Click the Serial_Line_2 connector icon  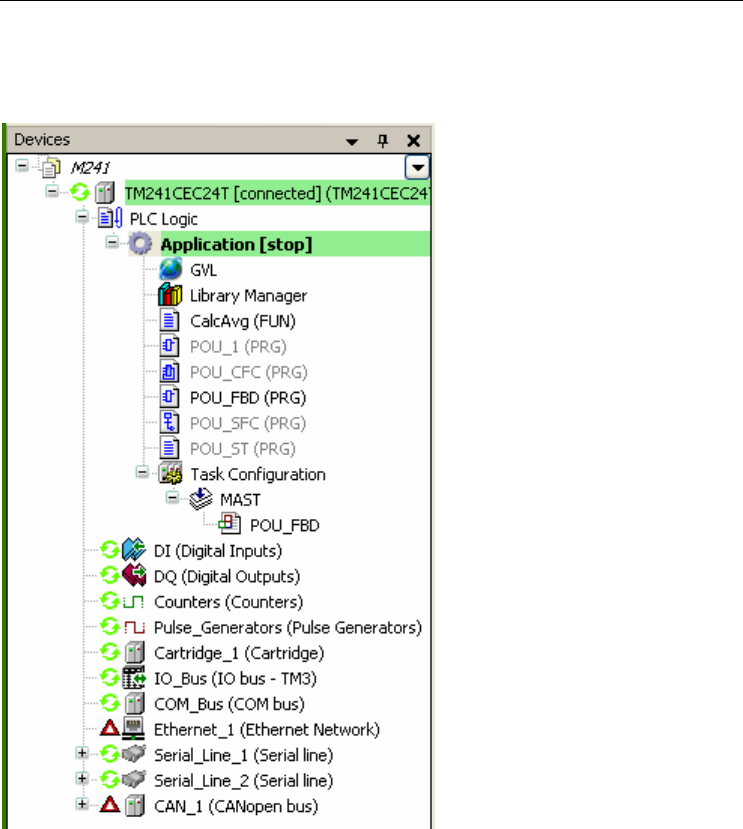(134, 779)
